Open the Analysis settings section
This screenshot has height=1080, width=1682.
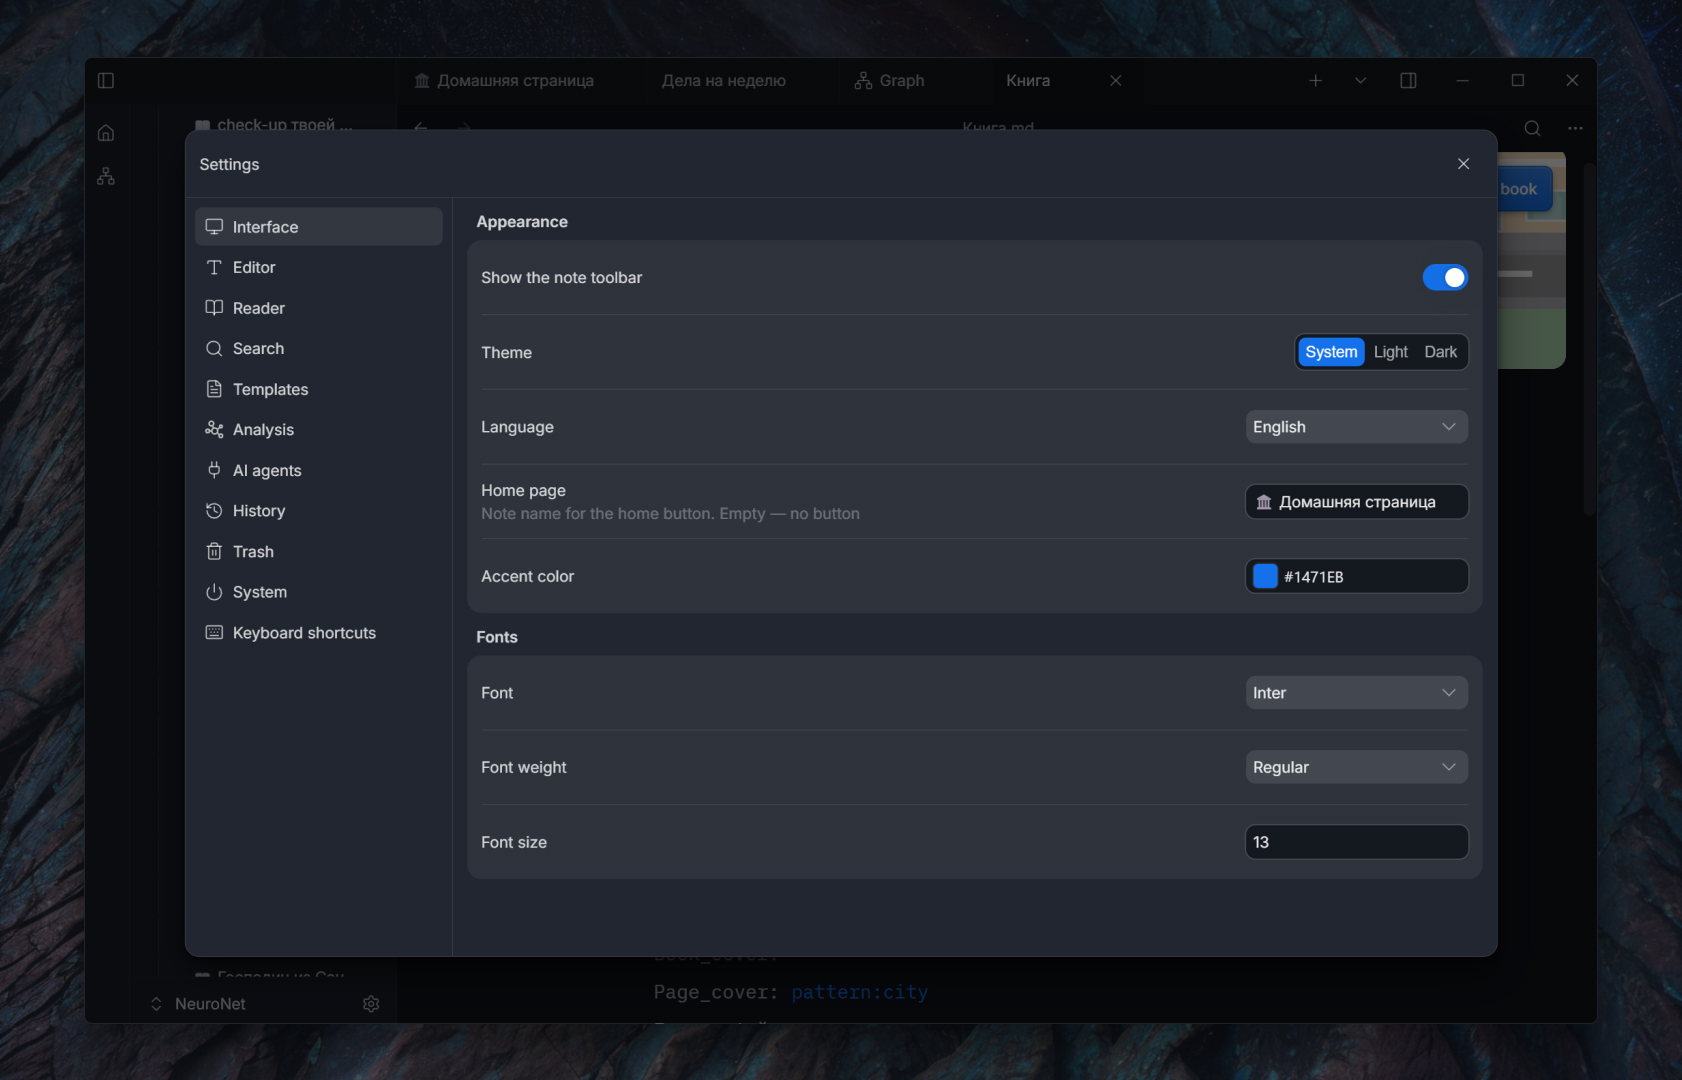pyautogui.click(x=319, y=430)
